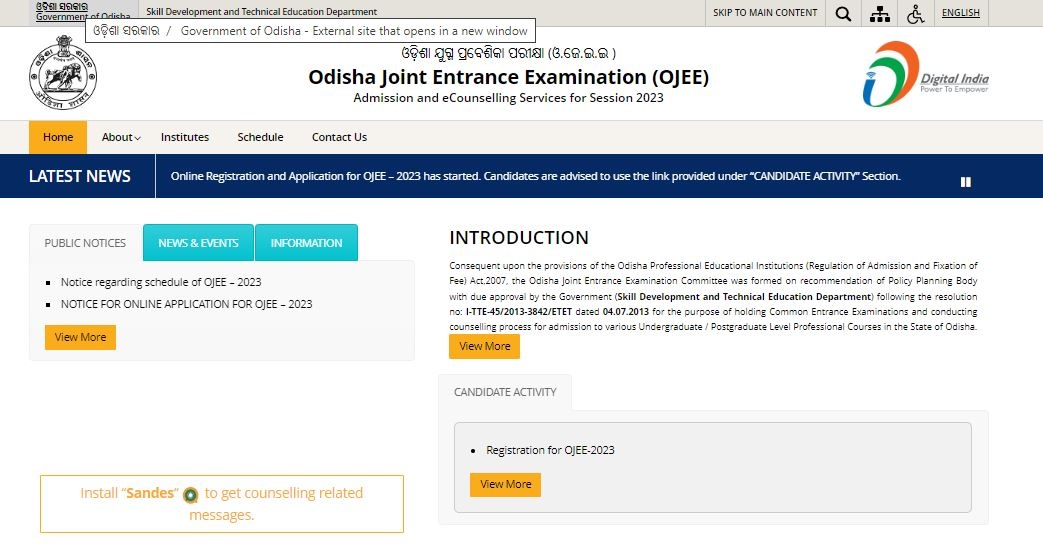Click the Odisha government emblem logo
The image size is (1043, 555).
coord(63,73)
